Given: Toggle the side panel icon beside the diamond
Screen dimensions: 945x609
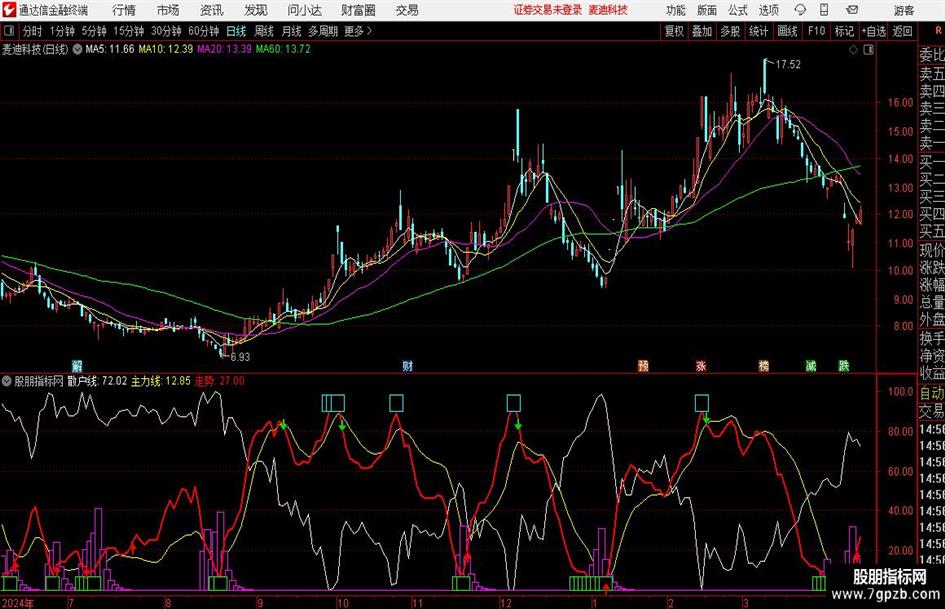Looking at the screenshot, I should click(868, 50).
